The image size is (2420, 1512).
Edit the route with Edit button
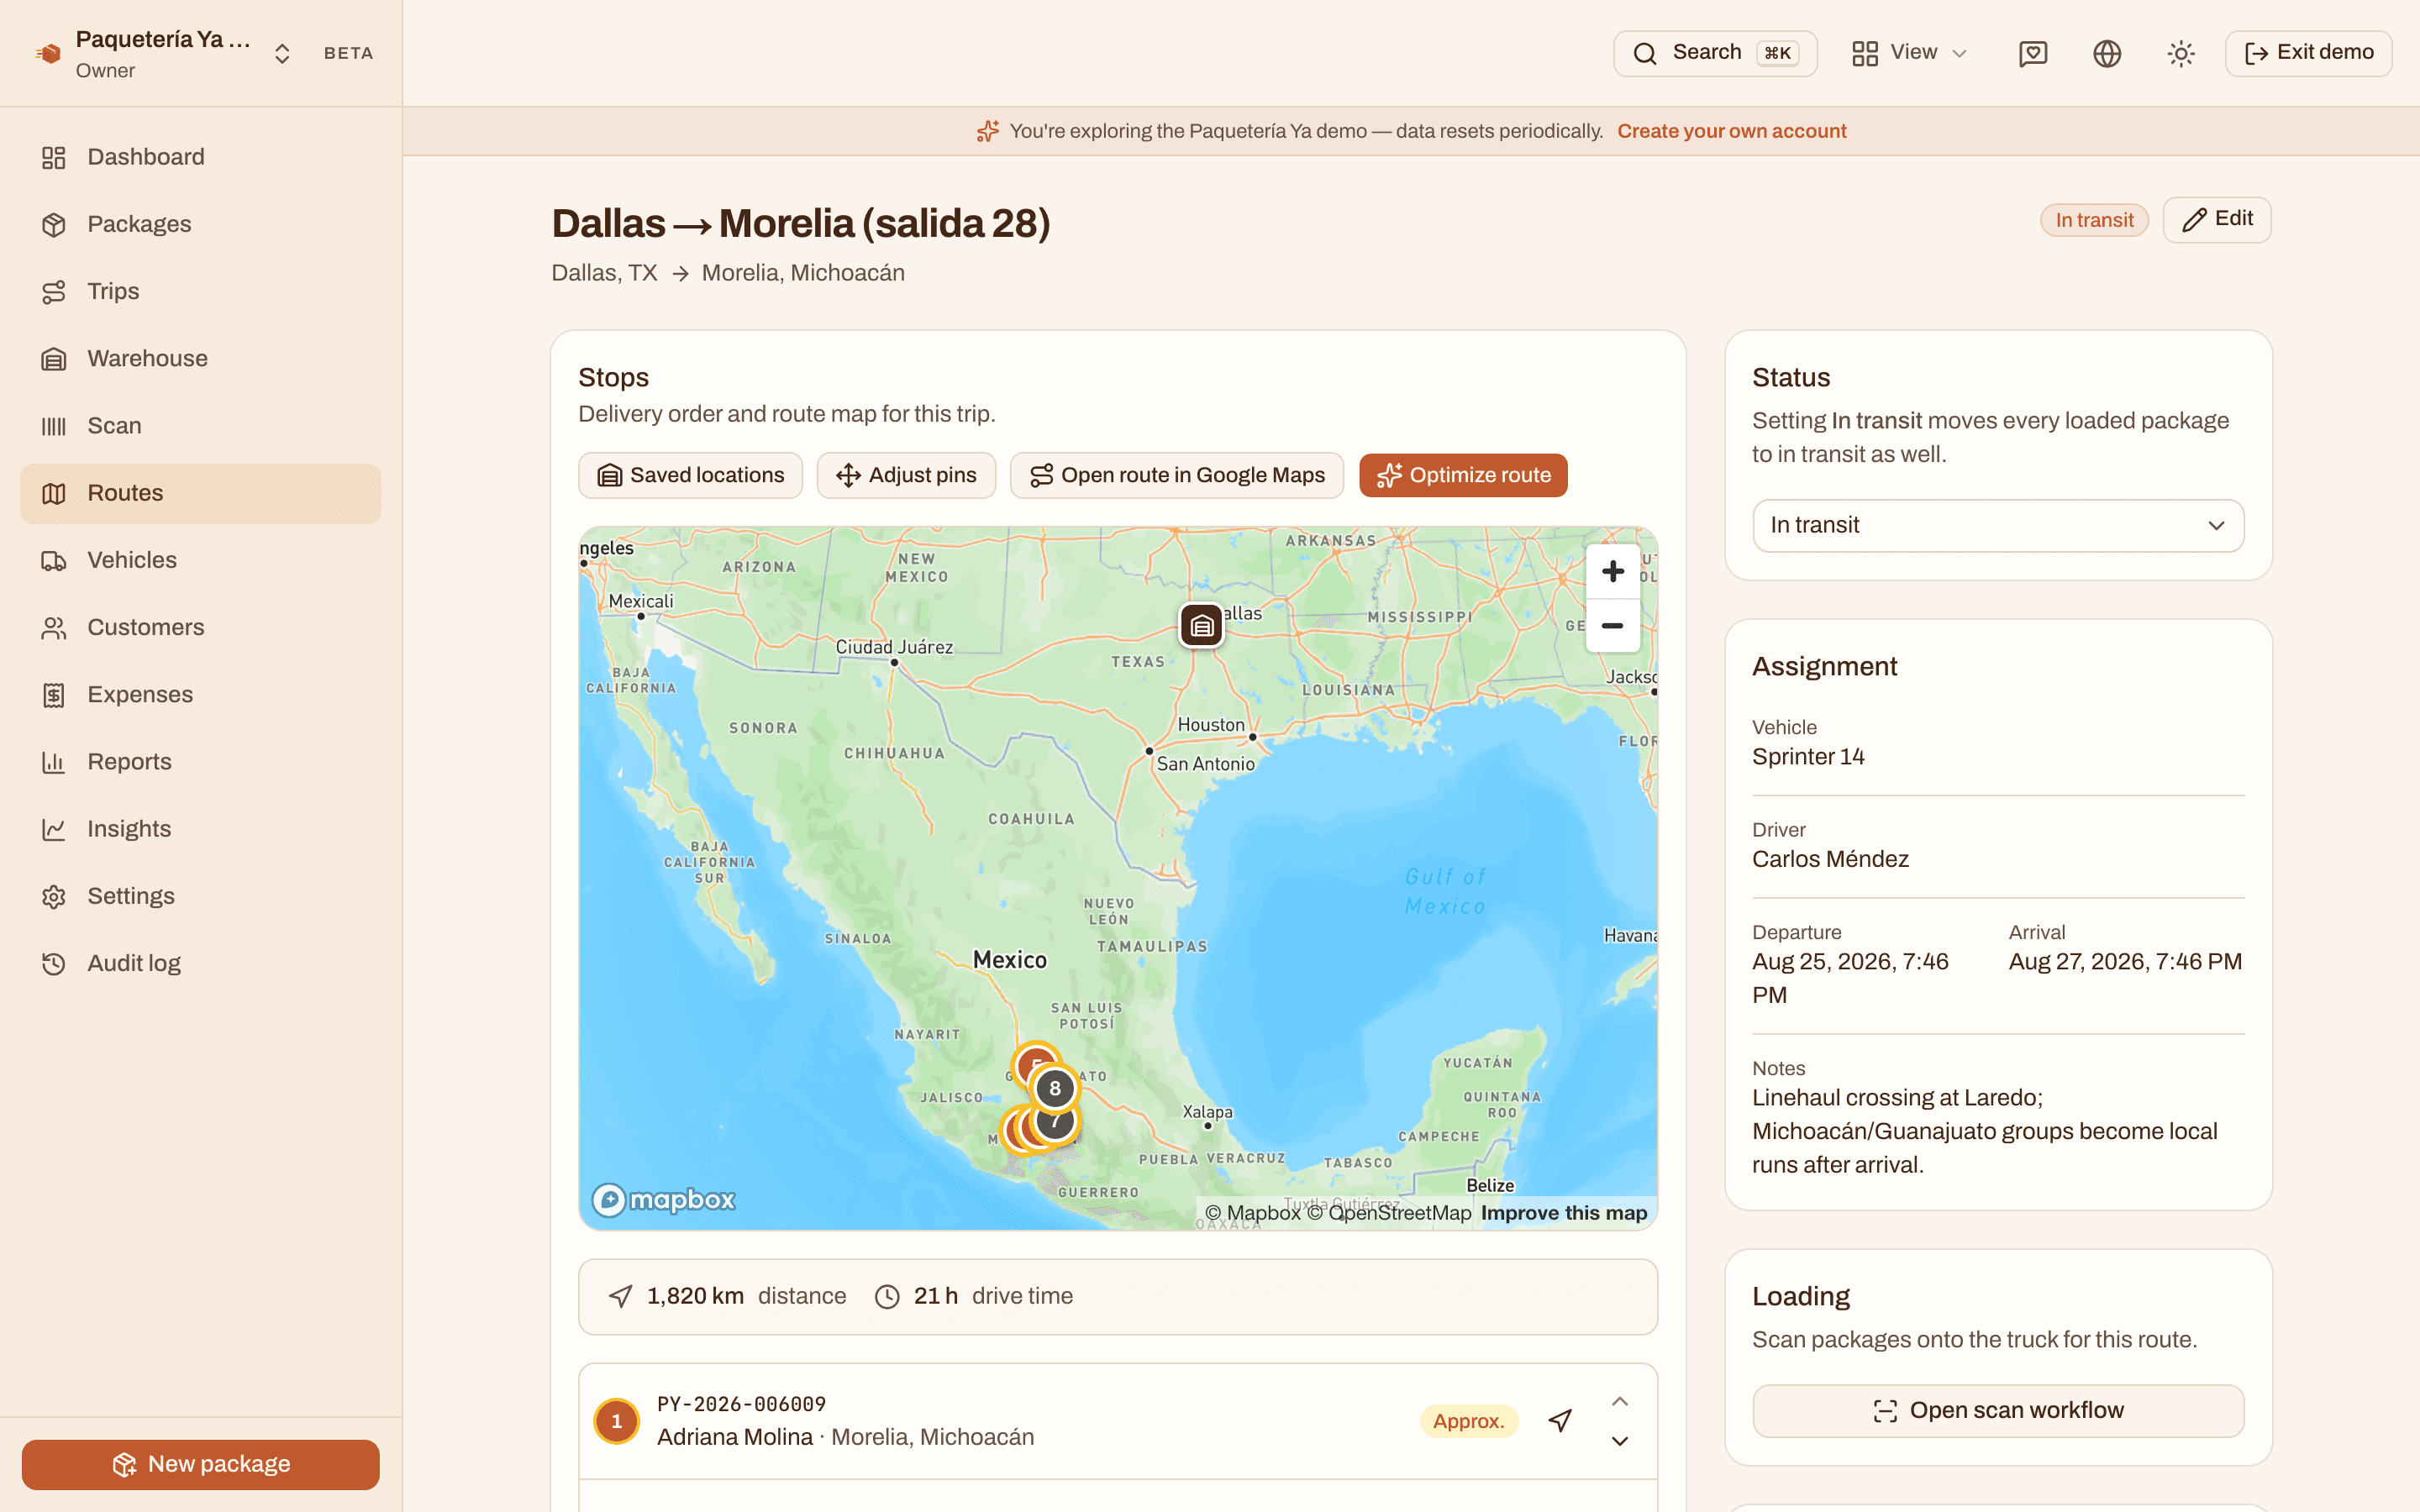tap(2216, 219)
